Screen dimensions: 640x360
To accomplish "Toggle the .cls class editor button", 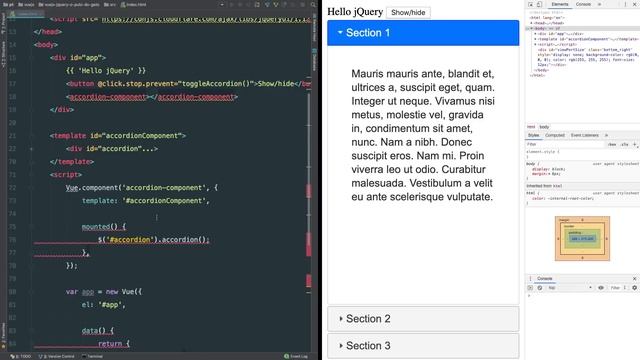I will click(624, 144).
